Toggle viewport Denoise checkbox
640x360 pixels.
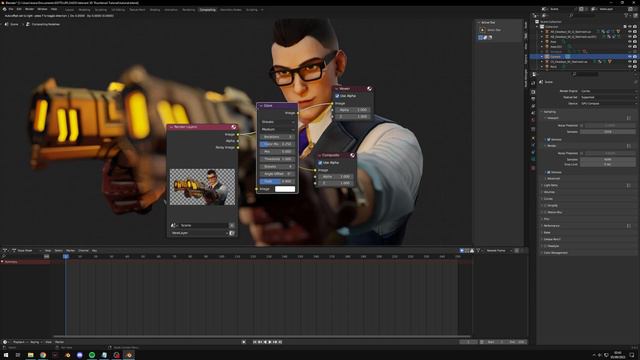coord(549,139)
